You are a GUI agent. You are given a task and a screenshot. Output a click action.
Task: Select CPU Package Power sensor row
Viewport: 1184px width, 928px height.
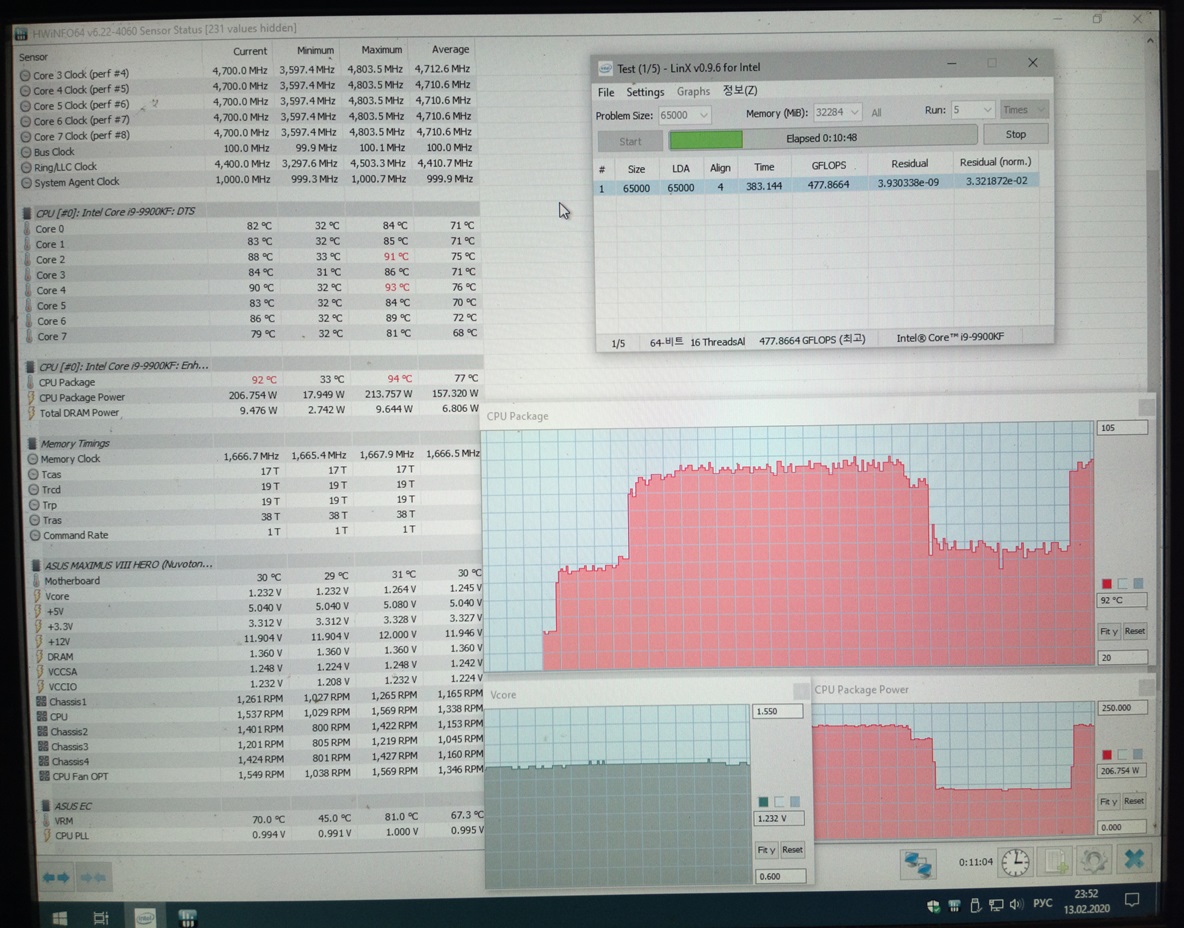pyautogui.click(x=253, y=396)
